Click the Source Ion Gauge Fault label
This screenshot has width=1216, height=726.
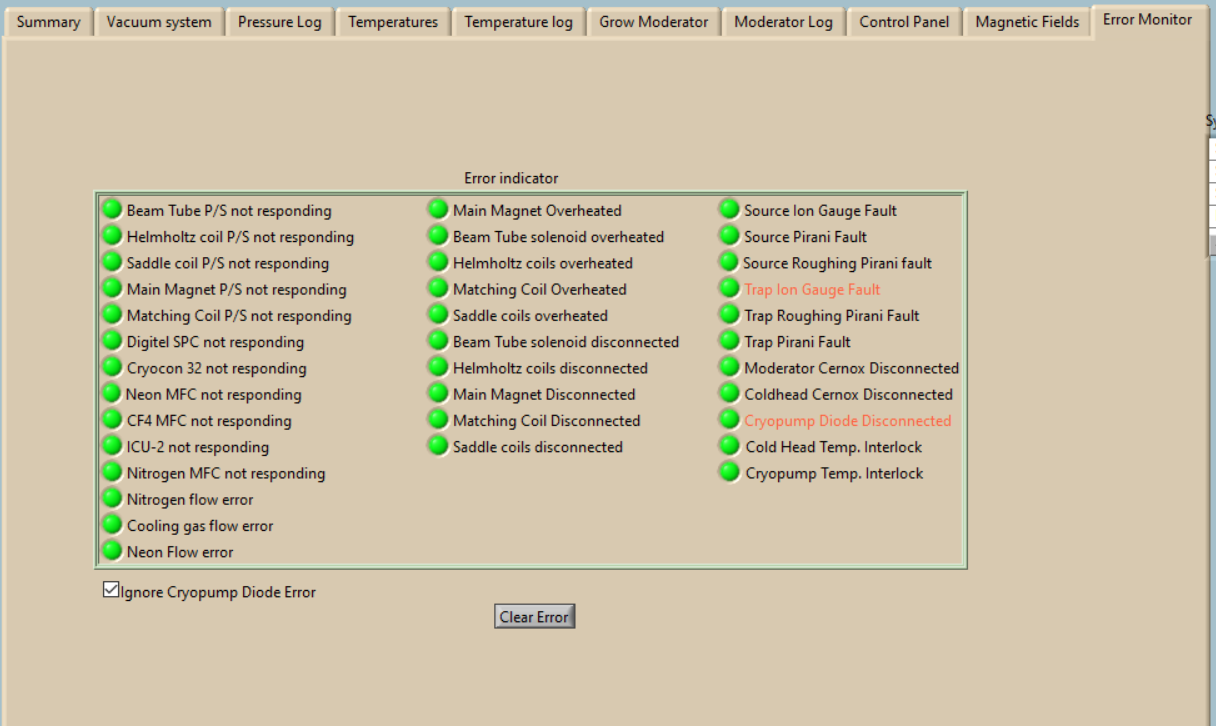coord(820,210)
